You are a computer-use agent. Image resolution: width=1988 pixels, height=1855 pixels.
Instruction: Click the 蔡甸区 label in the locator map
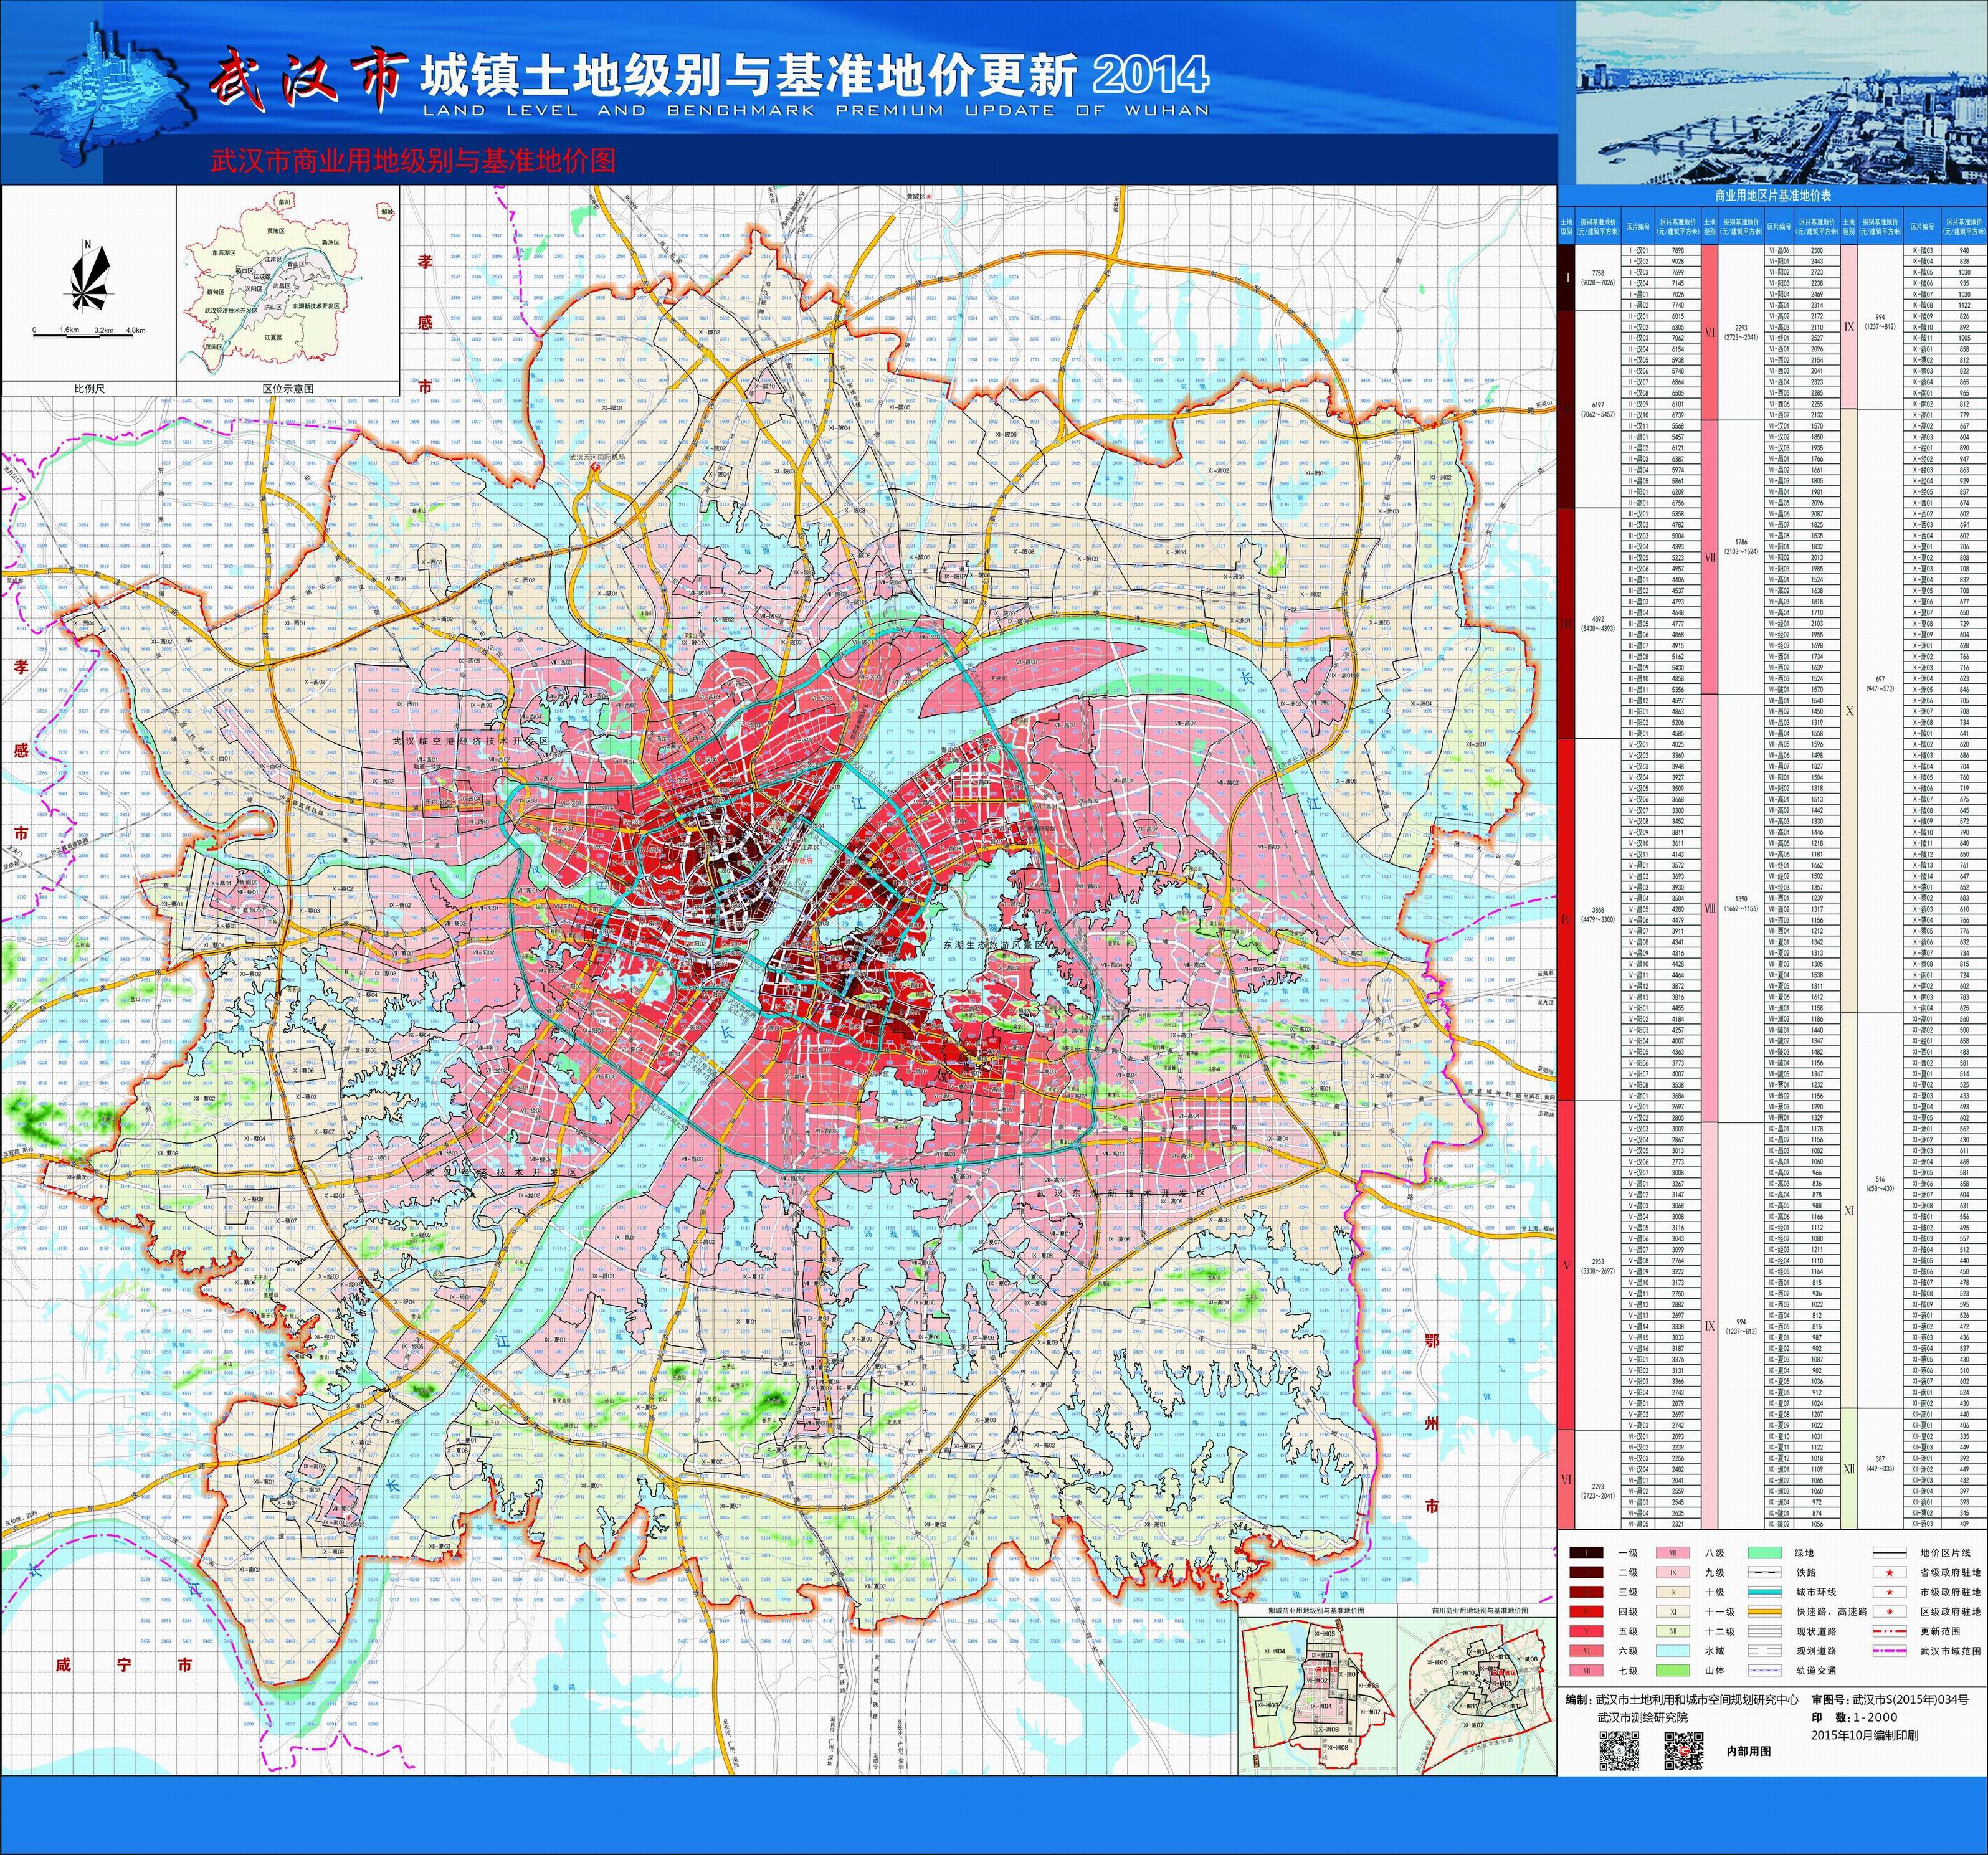215,292
